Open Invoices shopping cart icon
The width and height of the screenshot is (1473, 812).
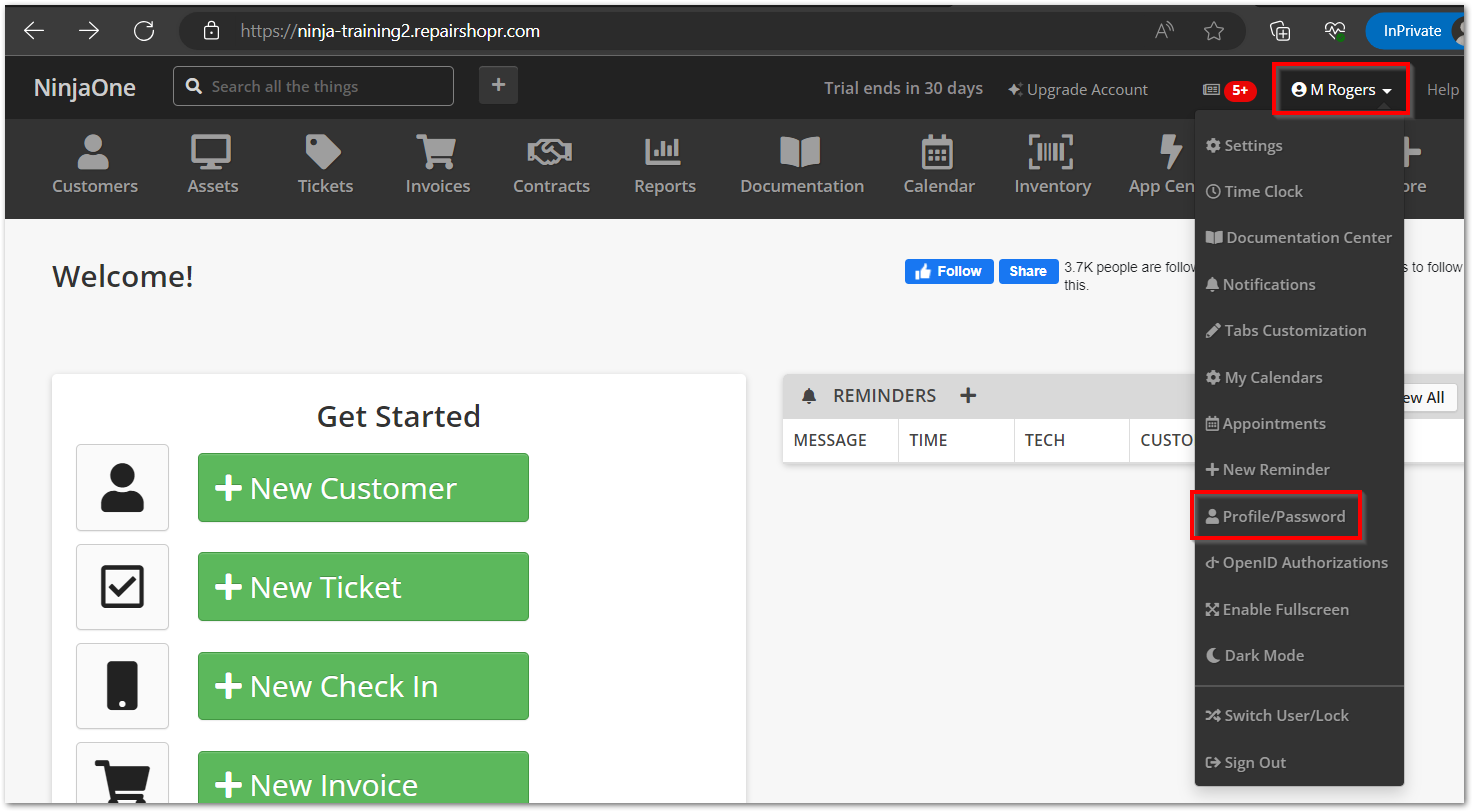tap(437, 154)
